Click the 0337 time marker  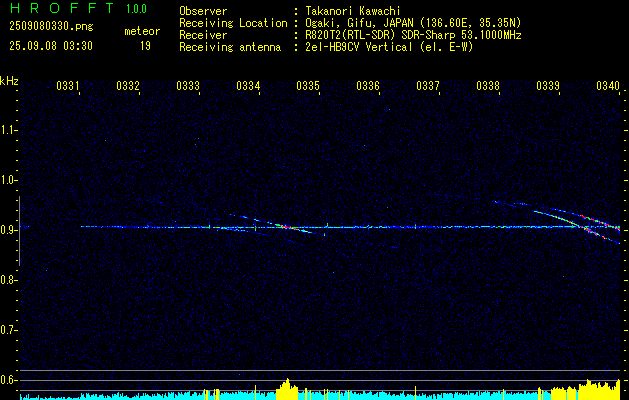point(428,85)
